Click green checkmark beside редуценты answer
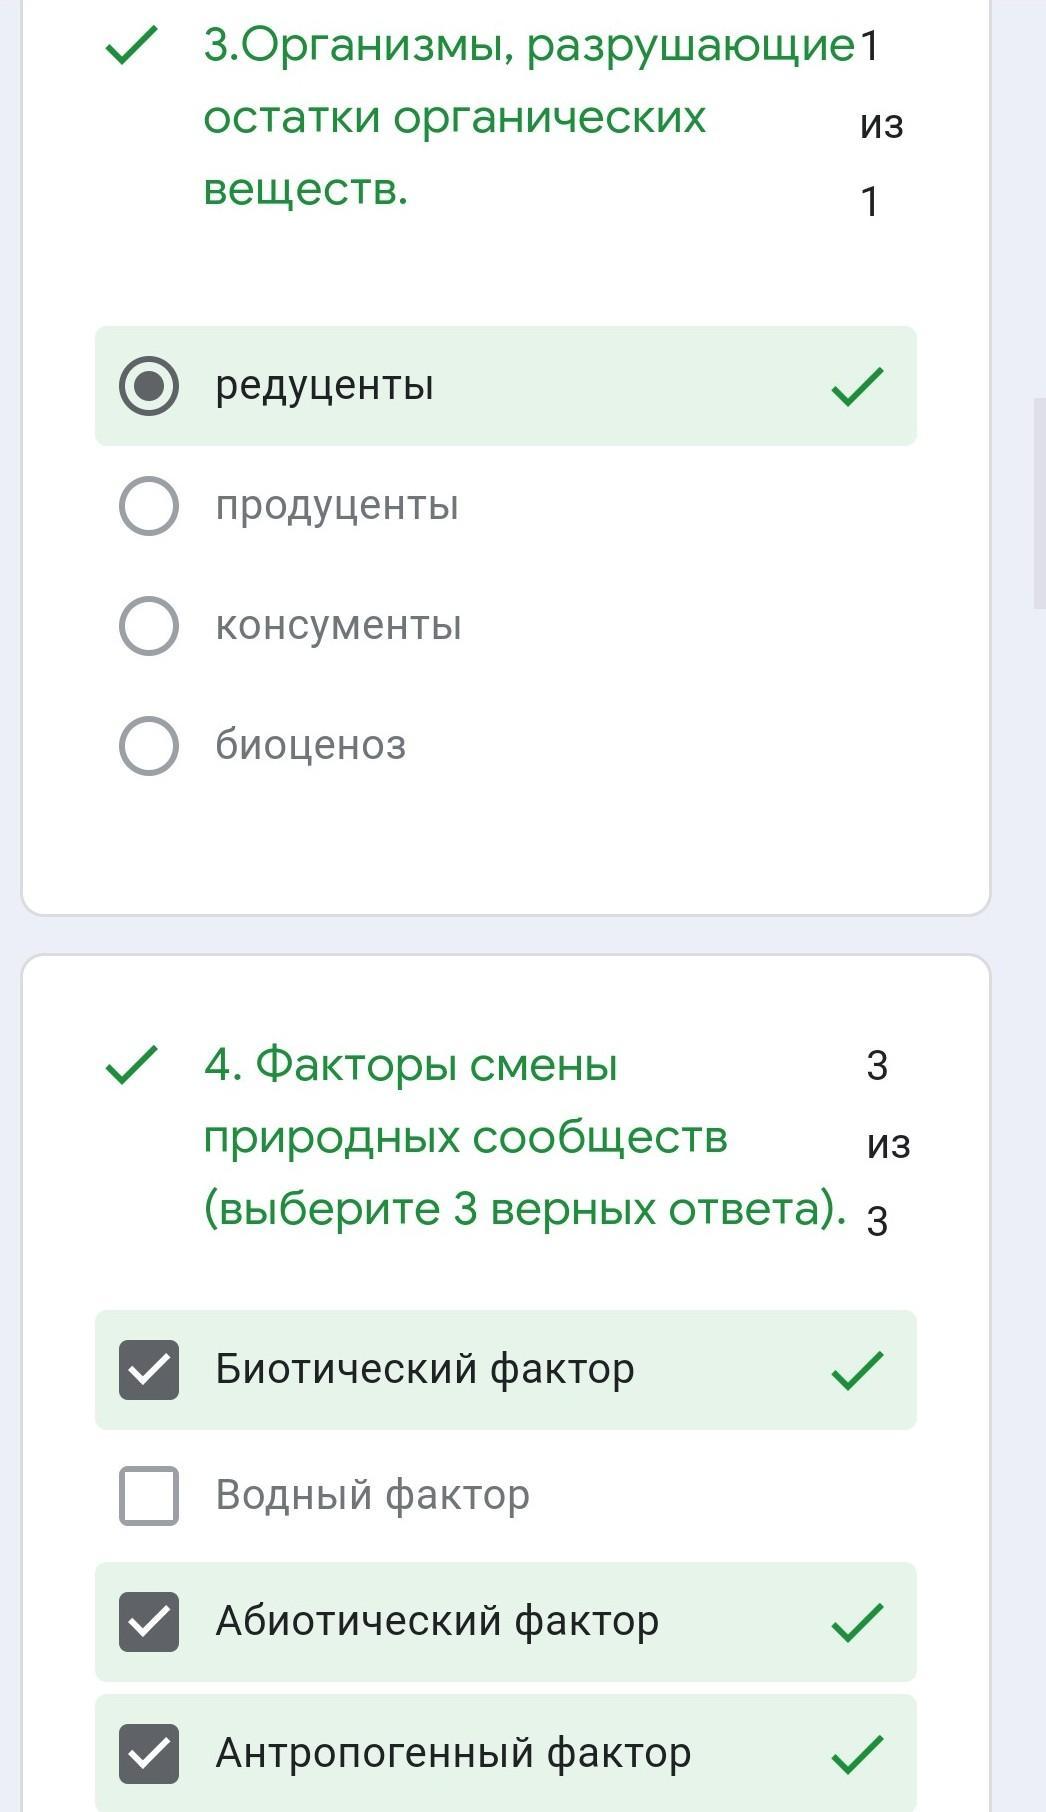The height and width of the screenshot is (1812, 1046). click(x=857, y=387)
